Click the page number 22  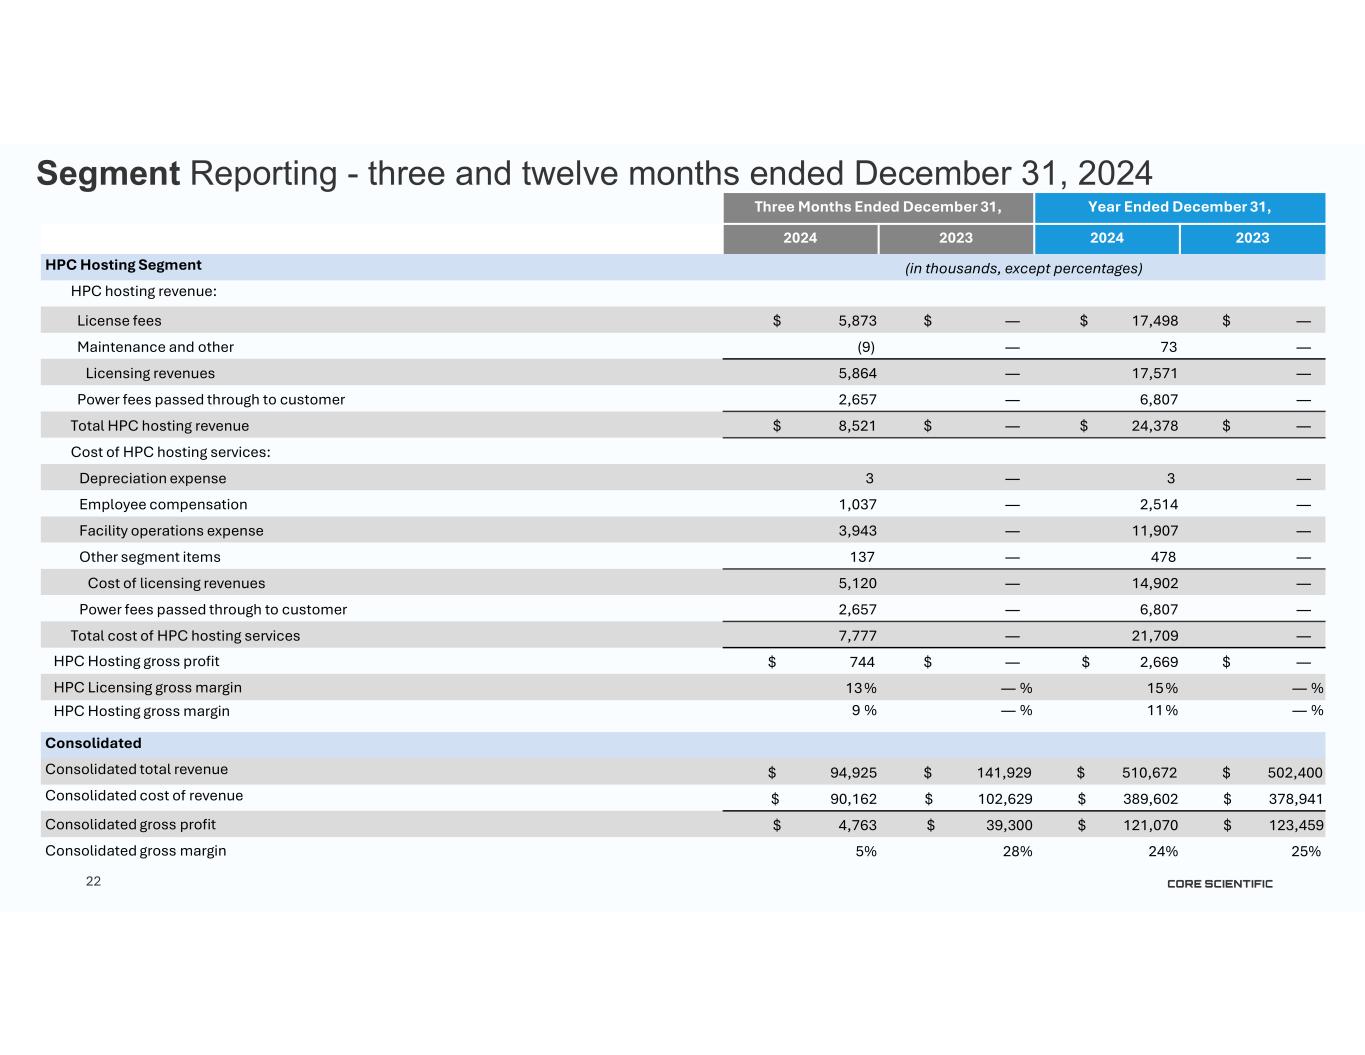93,881
